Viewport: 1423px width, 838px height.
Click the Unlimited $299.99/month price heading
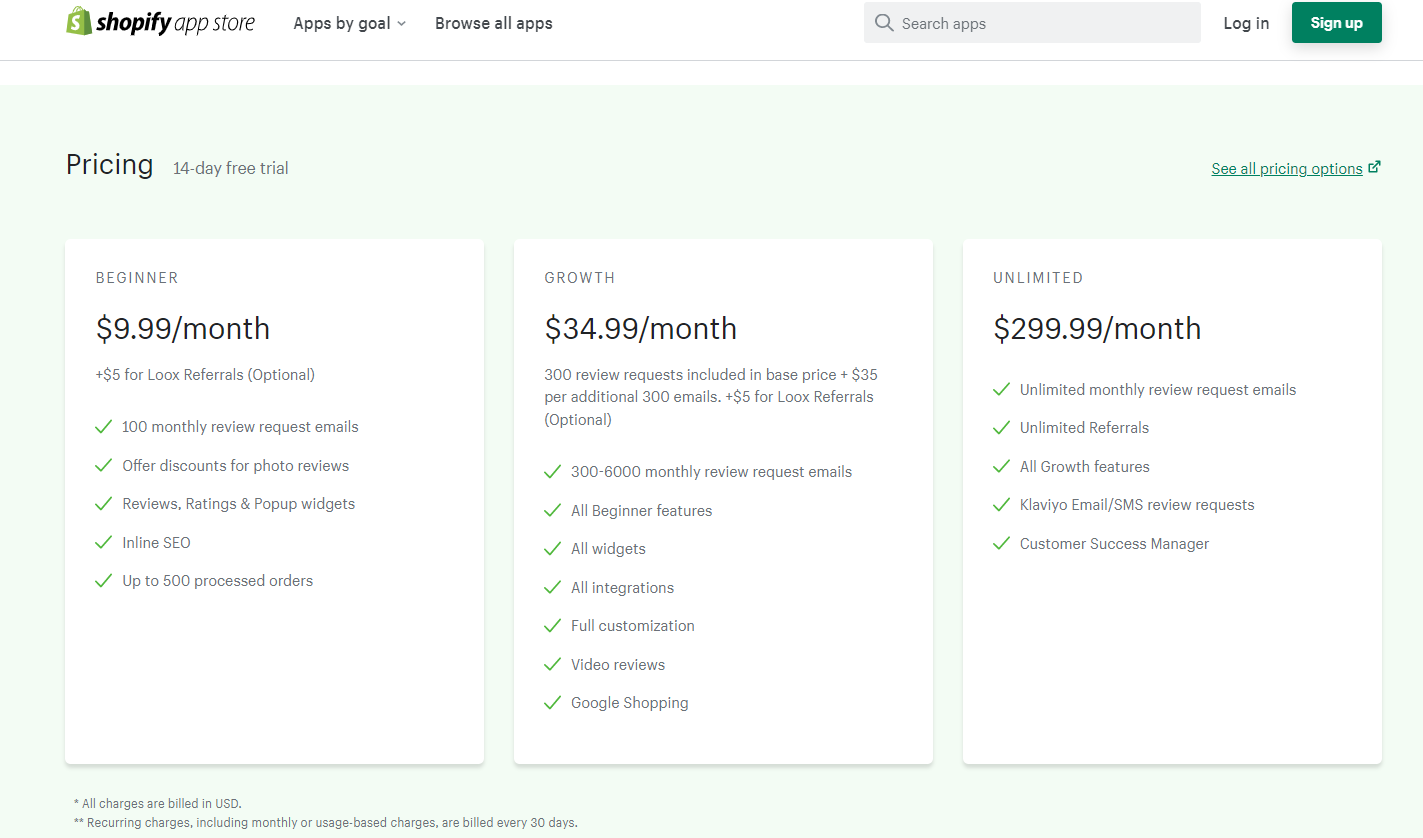tap(1097, 328)
